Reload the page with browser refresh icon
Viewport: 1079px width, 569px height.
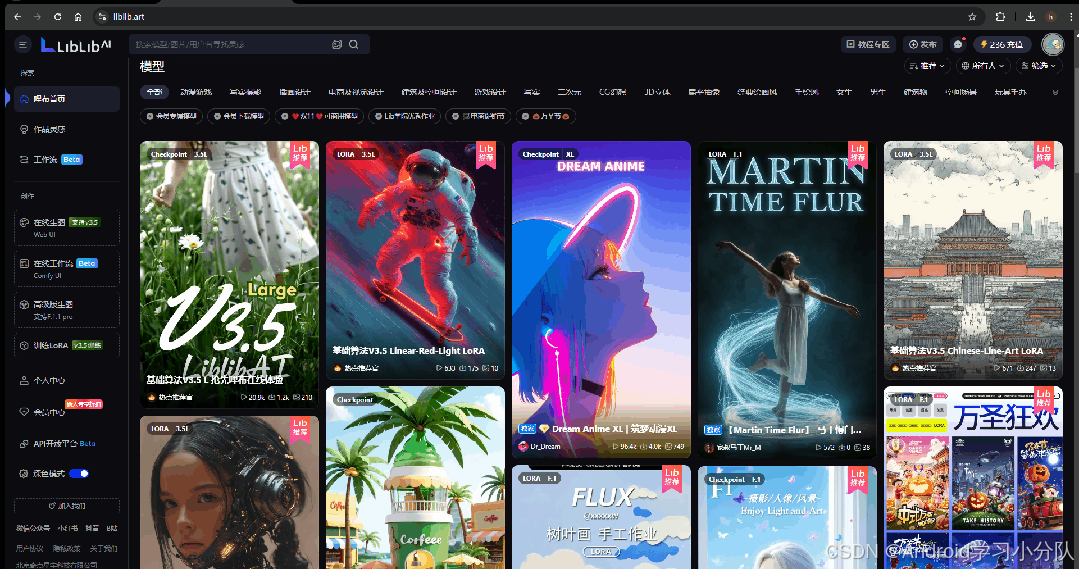coord(57,17)
